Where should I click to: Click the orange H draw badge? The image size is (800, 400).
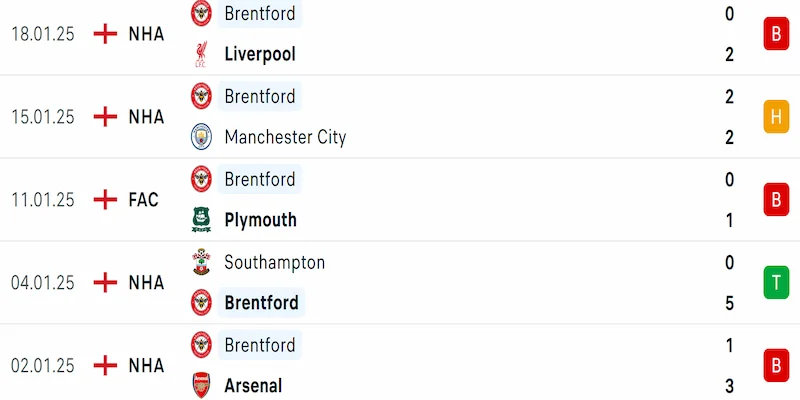(775, 117)
